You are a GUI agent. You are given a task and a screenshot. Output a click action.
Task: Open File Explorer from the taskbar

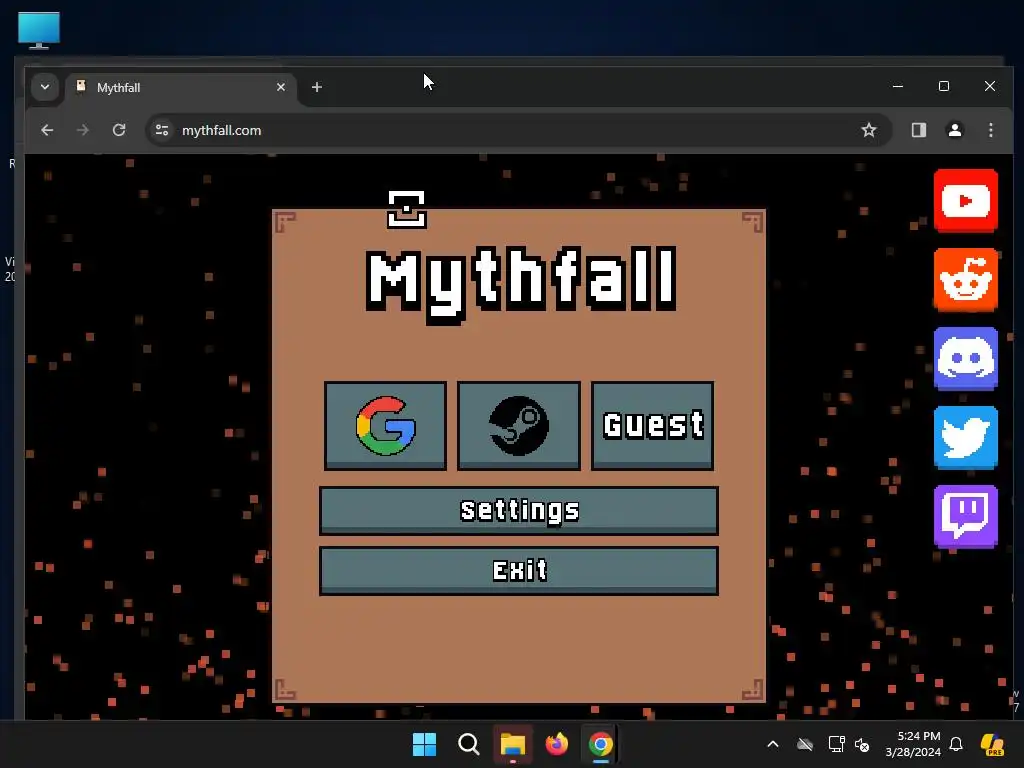coord(513,744)
